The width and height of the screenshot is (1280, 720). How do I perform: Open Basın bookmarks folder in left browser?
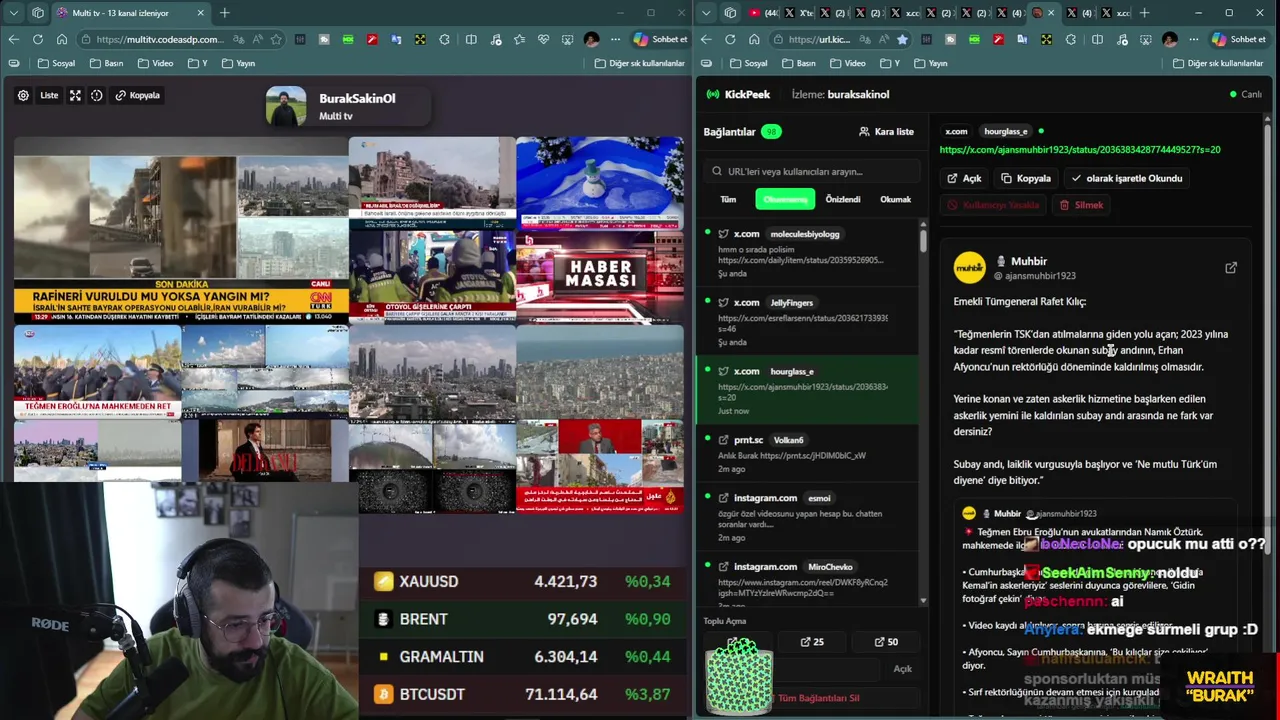107,63
